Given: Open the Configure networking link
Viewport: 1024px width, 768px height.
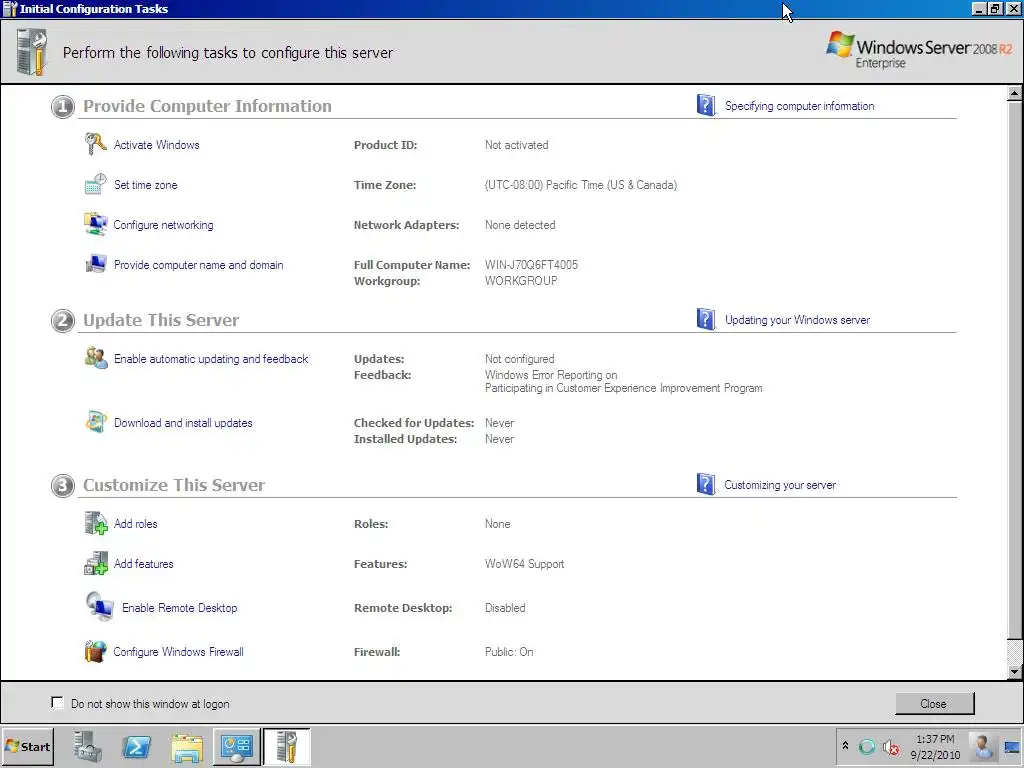Looking at the screenshot, I should [x=163, y=225].
